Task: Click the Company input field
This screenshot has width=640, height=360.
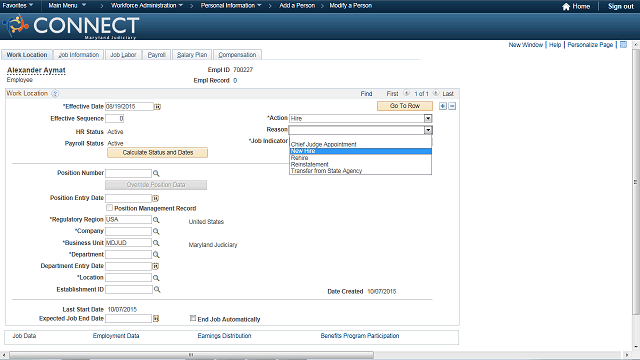Action: click(x=129, y=231)
